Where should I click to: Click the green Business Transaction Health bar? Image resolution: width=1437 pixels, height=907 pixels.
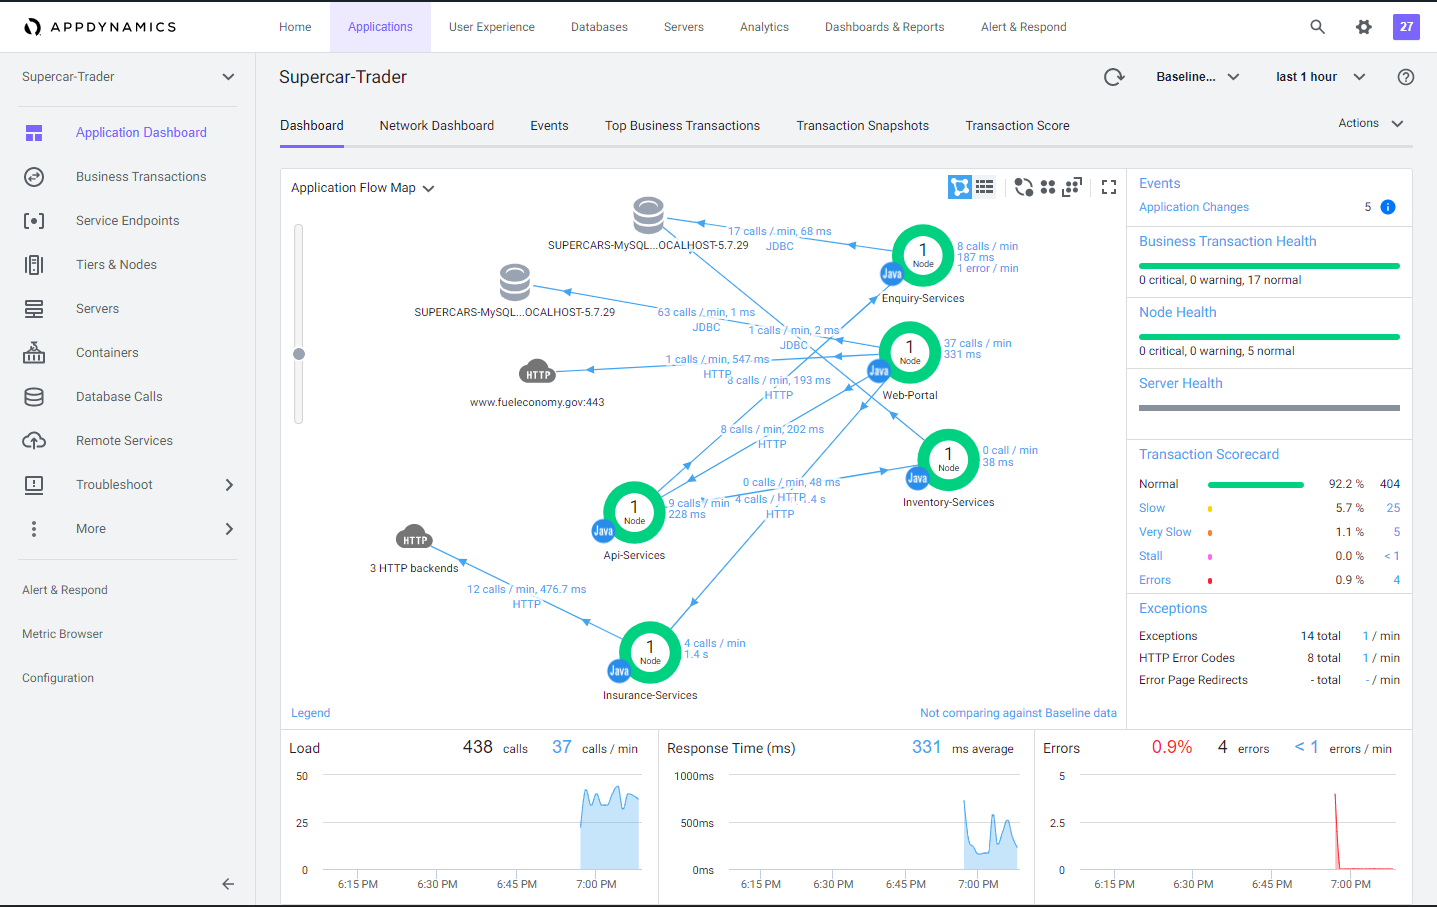click(x=1269, y=266)
